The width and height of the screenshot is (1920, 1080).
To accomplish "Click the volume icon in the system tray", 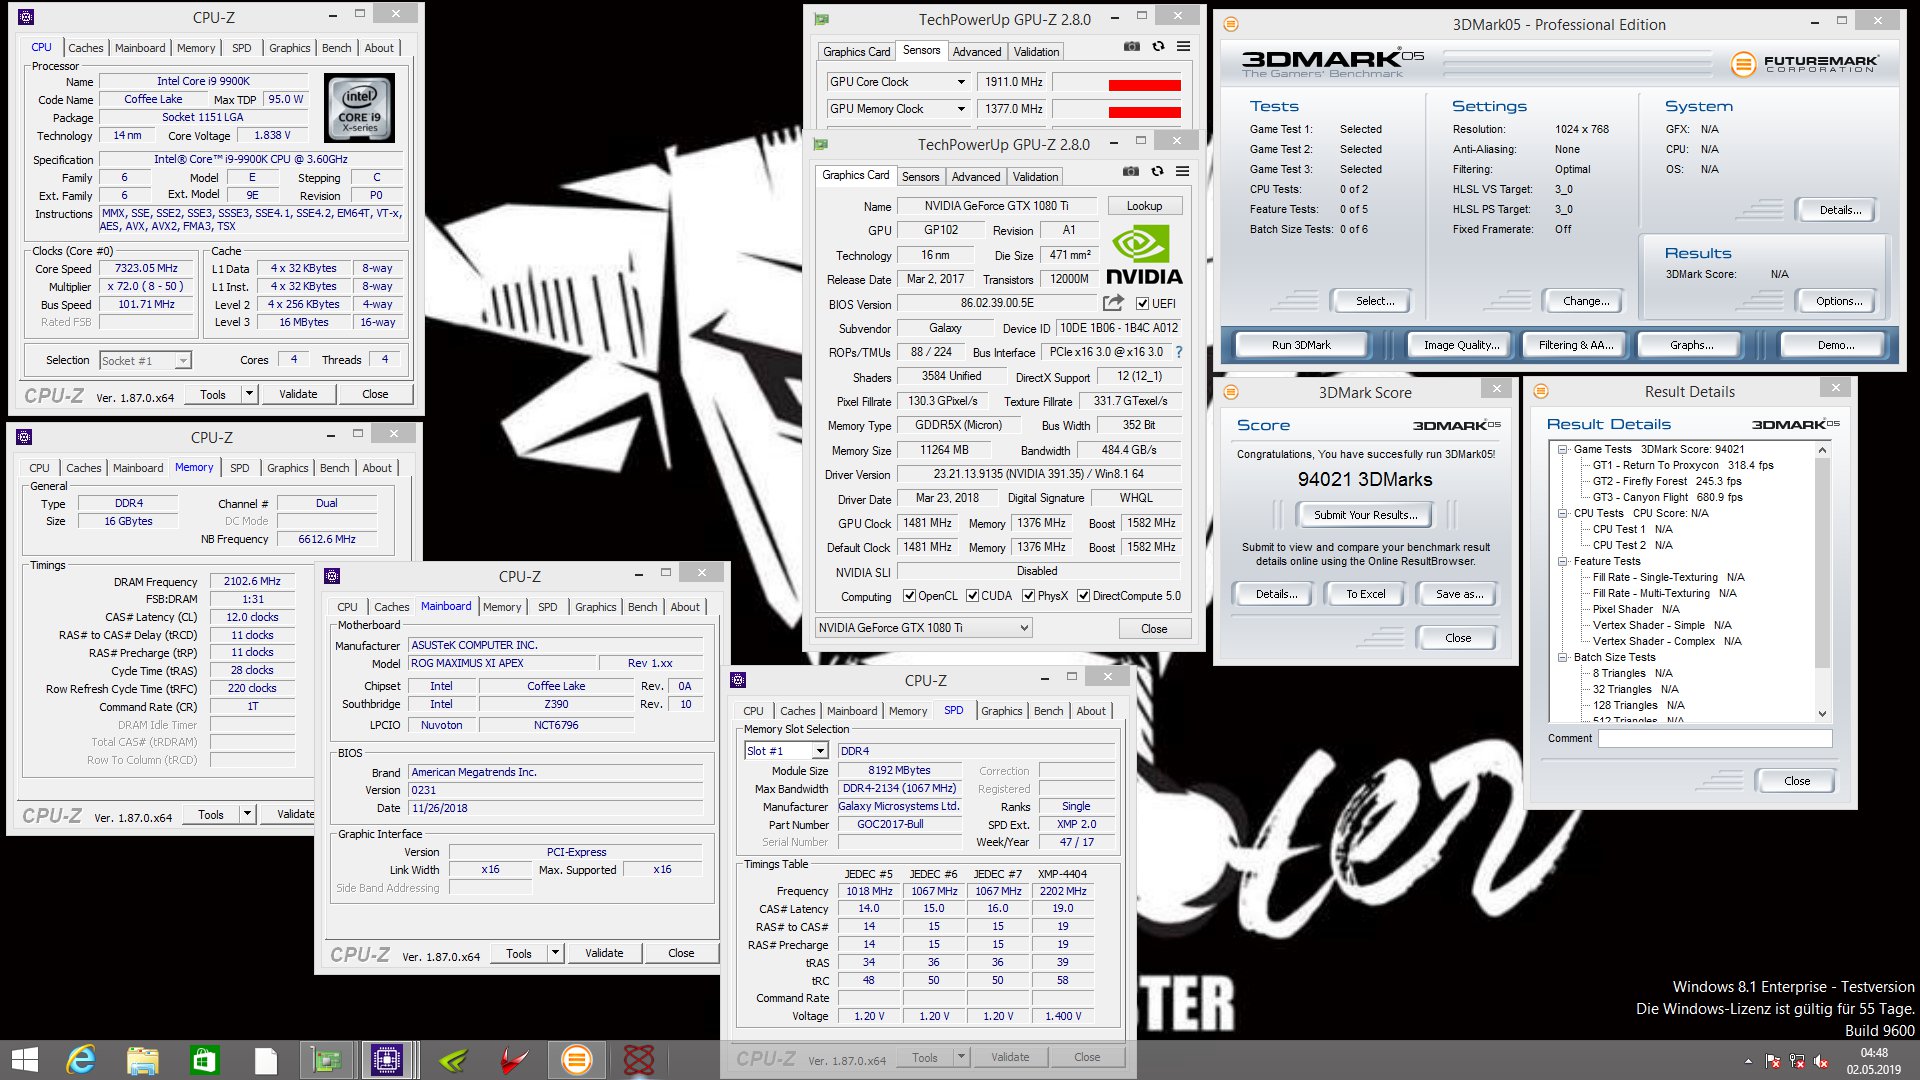I will coord(1822,1061).
